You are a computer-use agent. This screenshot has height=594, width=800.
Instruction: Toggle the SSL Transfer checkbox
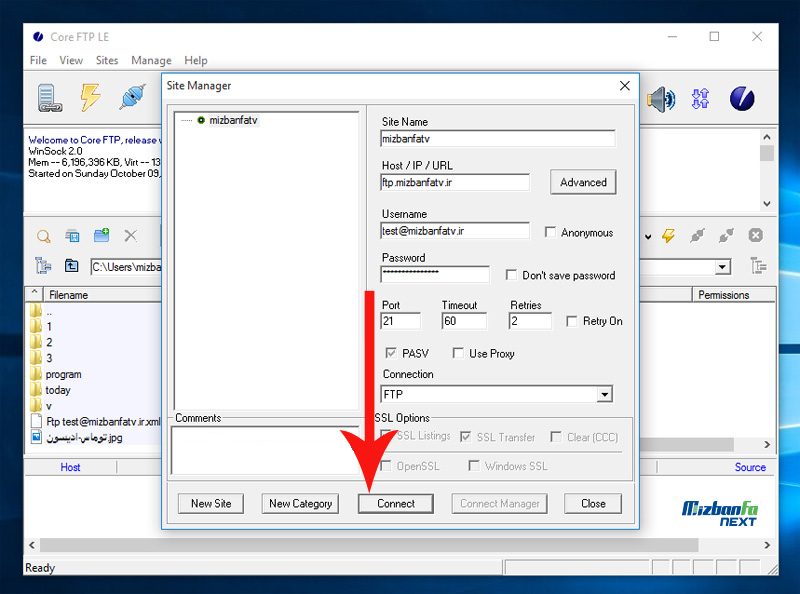tap(465, 437)
